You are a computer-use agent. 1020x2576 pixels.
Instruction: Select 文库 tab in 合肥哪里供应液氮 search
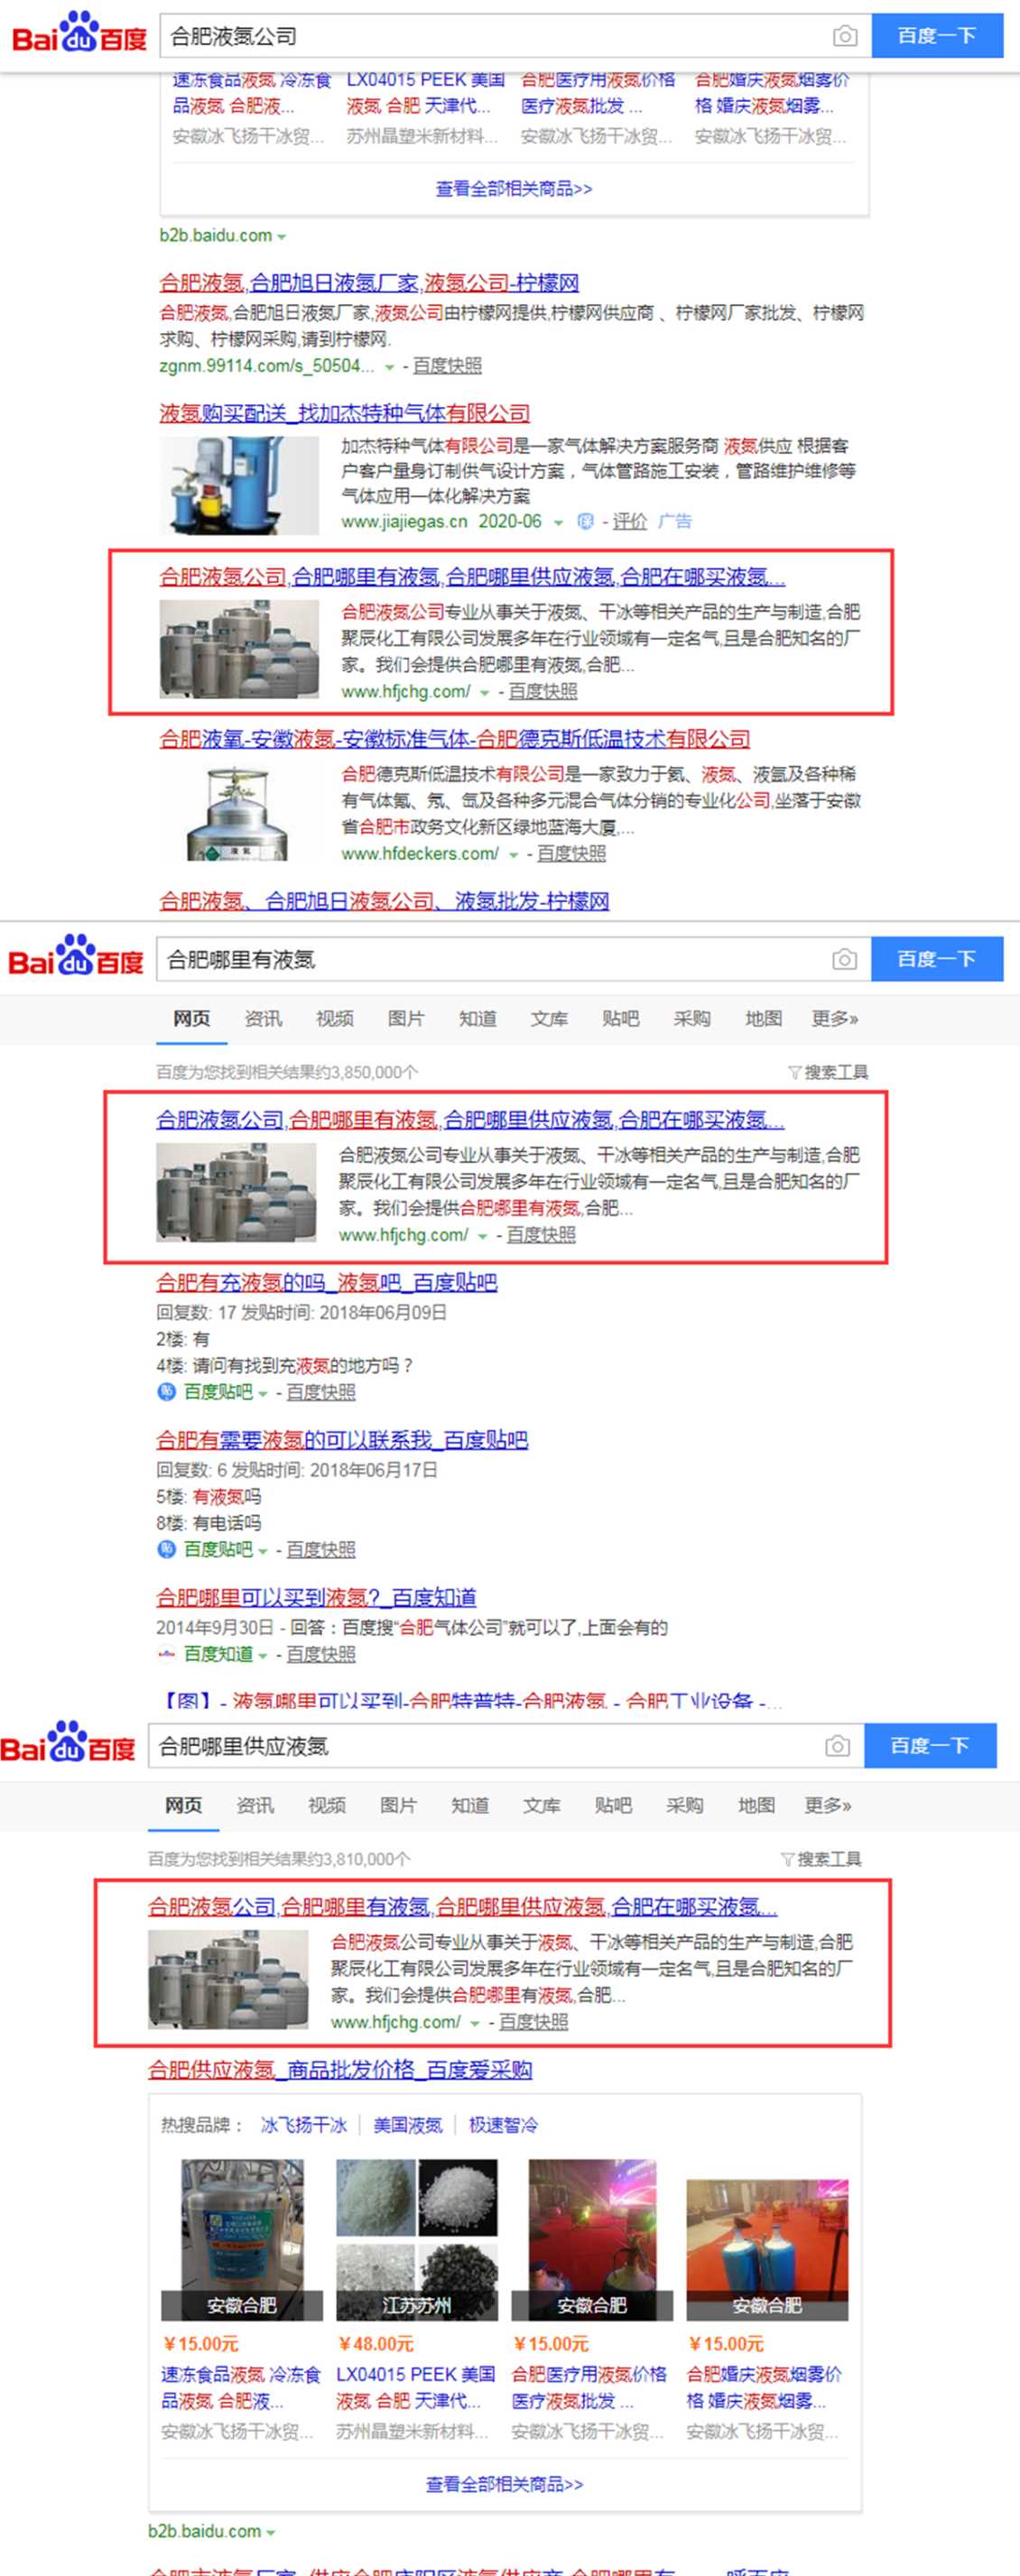point(542,1805)
